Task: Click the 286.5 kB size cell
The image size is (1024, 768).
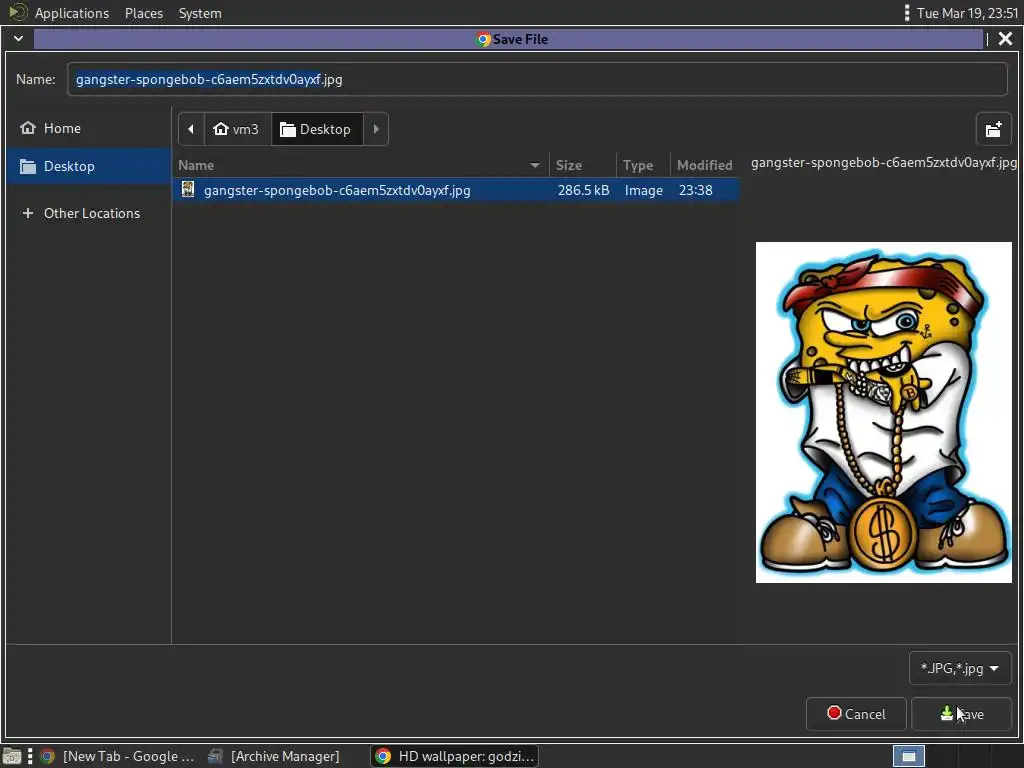Action: [583, 190]
